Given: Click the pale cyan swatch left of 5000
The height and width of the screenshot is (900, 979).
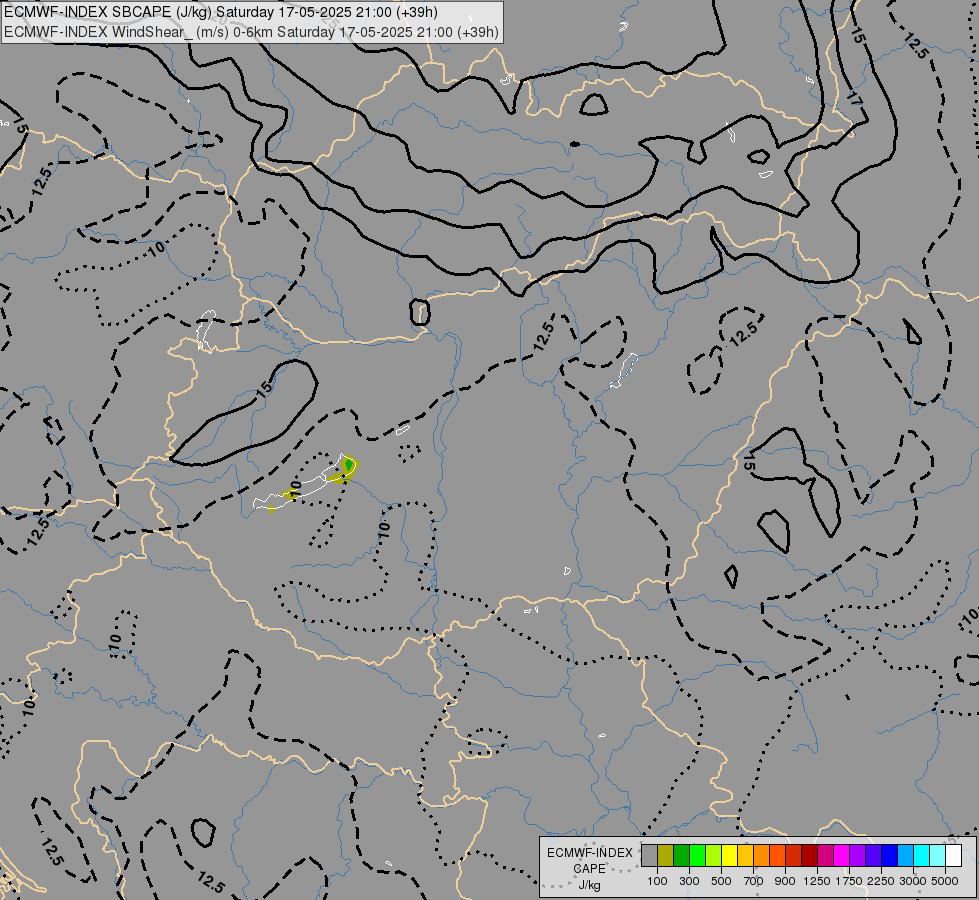Looking at the screenshot, I should (938, 856).
